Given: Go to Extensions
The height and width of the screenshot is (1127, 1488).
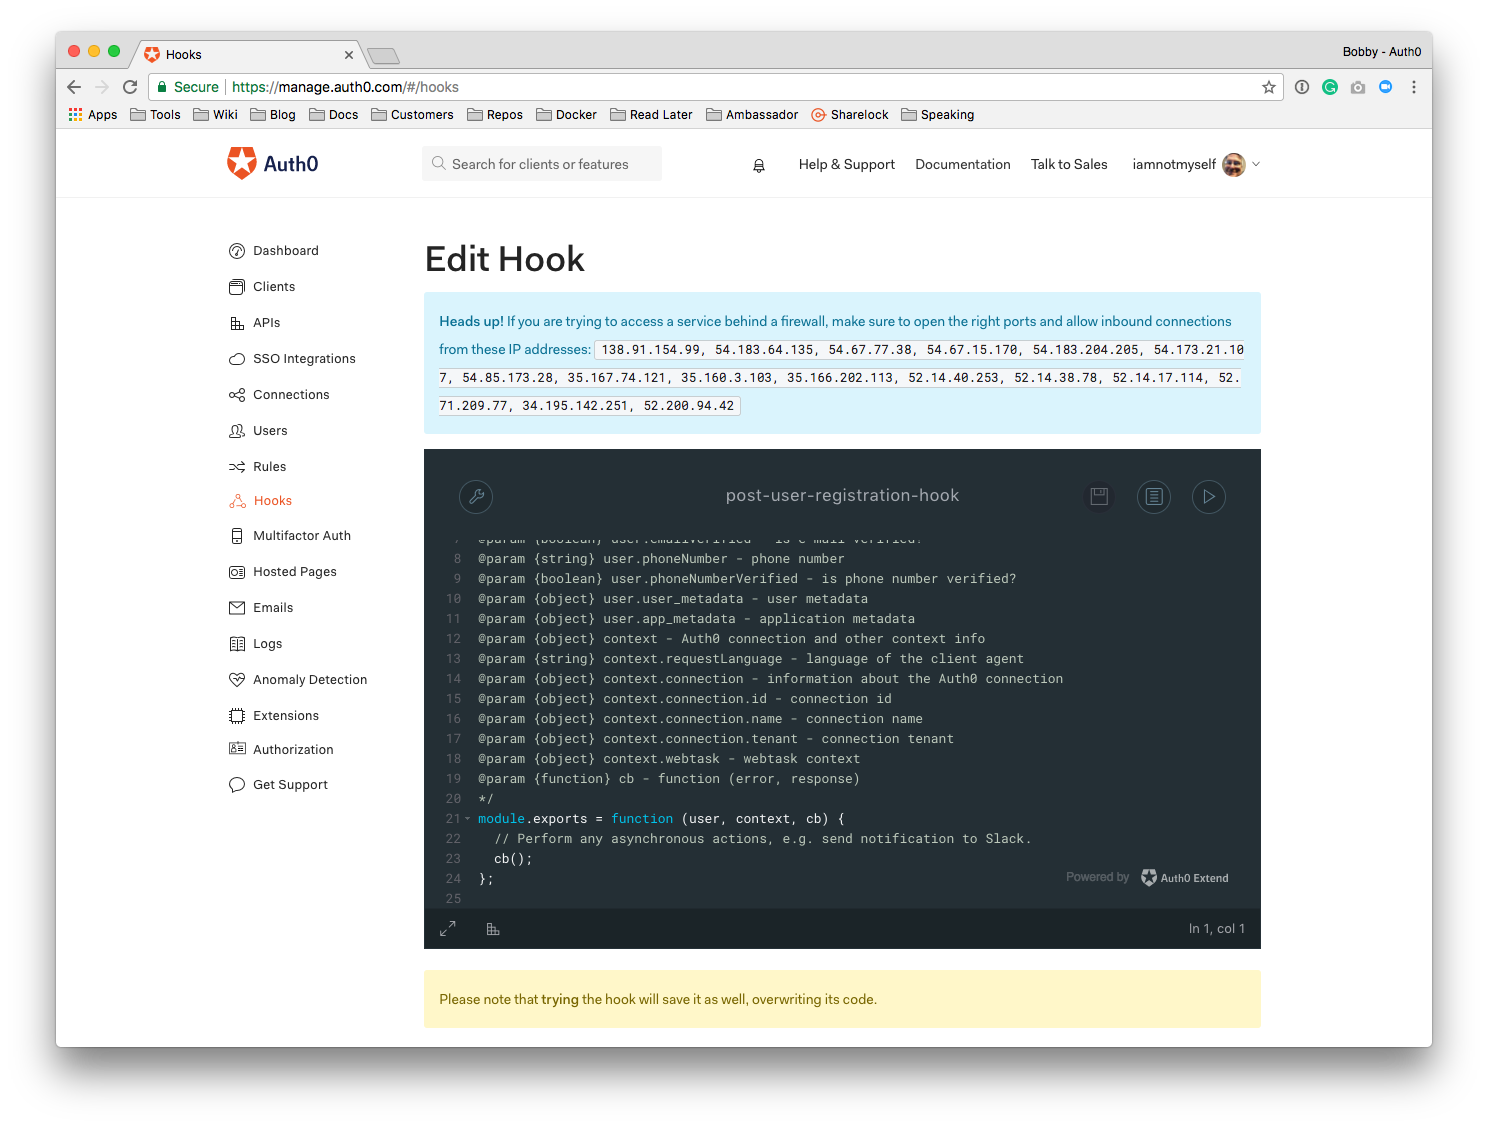Looking at the screenshot, I should [274, 716].
